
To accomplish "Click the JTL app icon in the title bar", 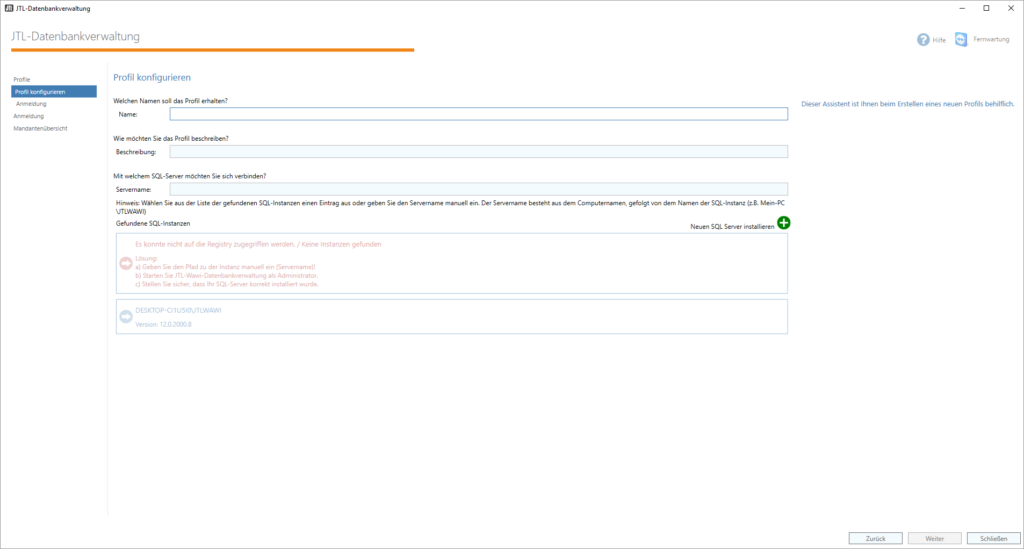I will tap(9, 8).
